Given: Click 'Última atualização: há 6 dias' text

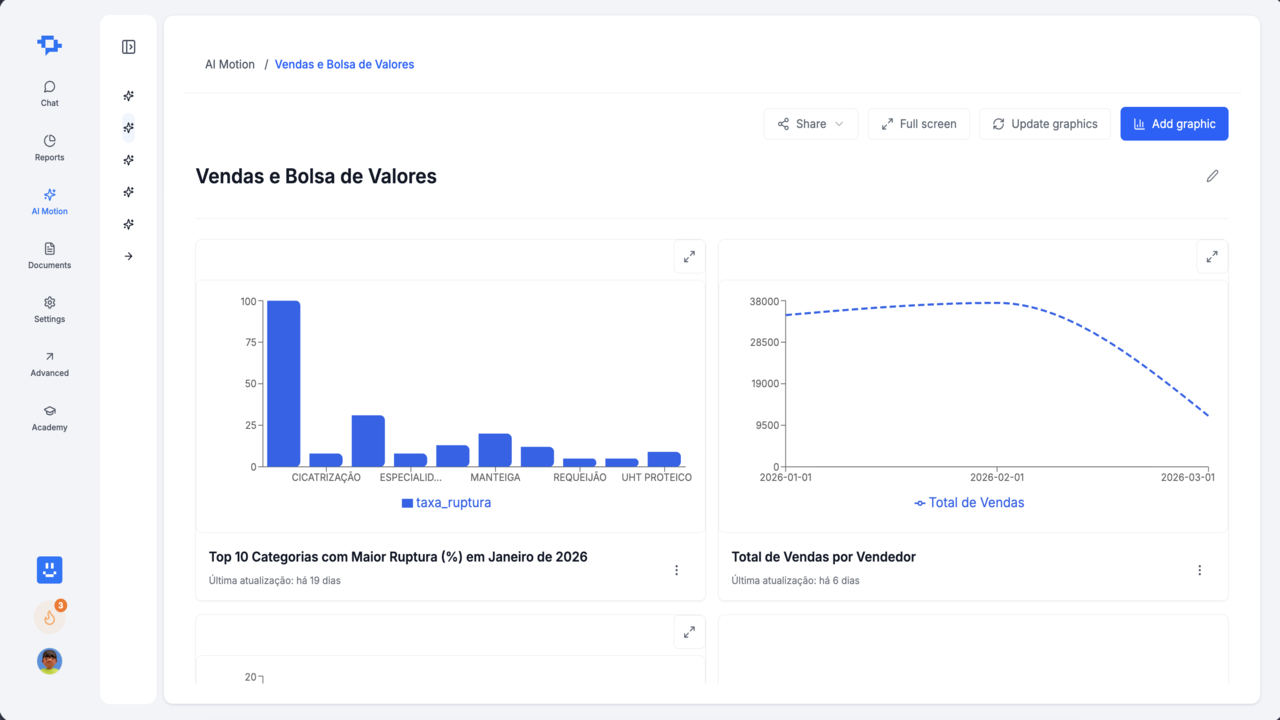Looking at the screenshot, I should (795, 580).
